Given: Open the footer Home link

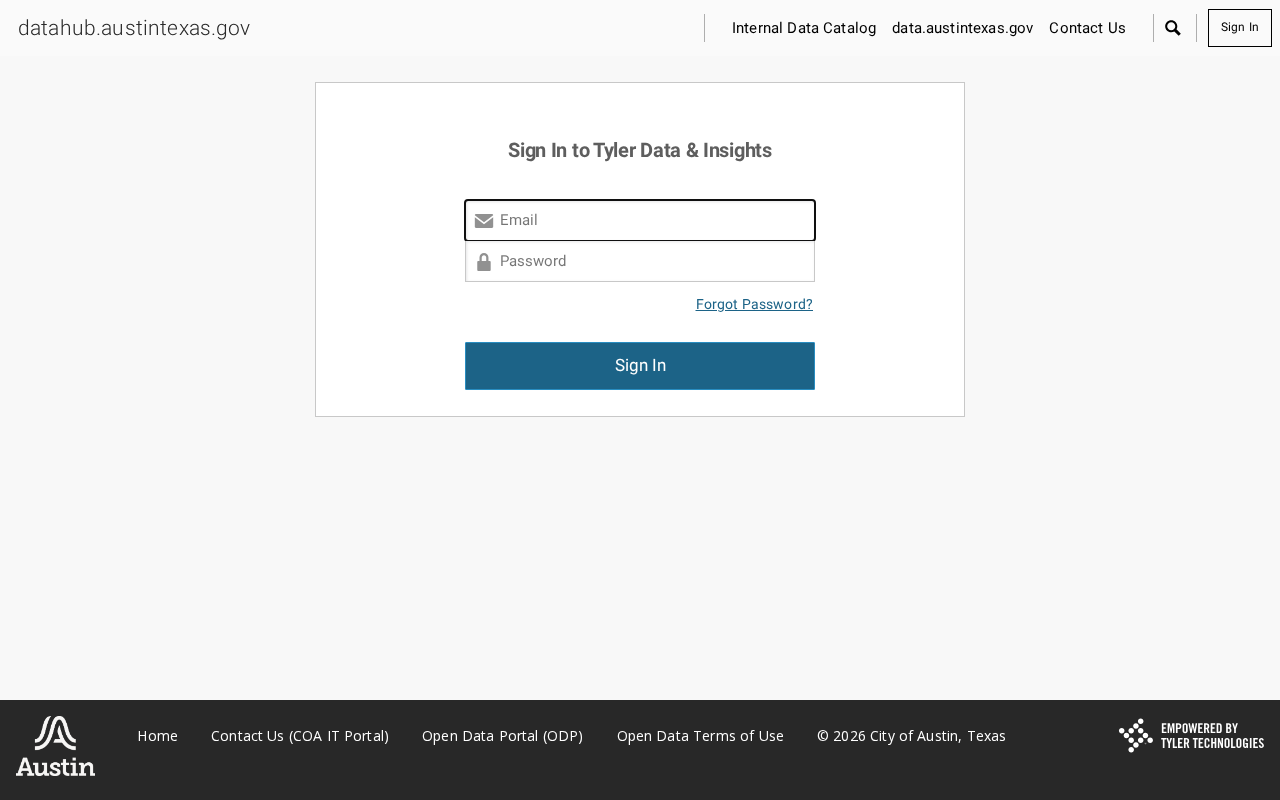Looking at the screenshot, I should 157,736.
